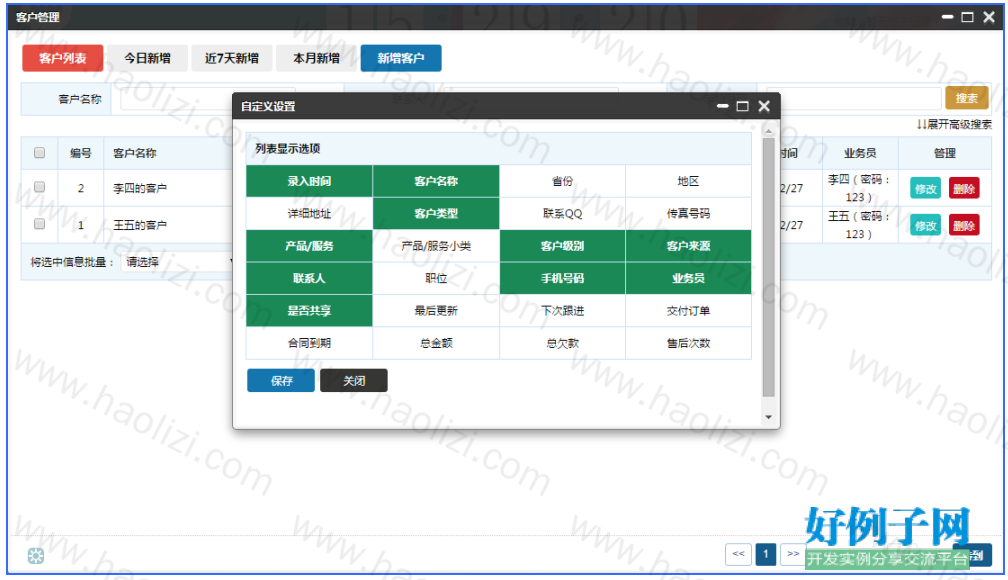1008x580 pixels.
Task: Check the checkbox for 王五的客户 row
Action: pyautogui.click(x=39, y=224)
